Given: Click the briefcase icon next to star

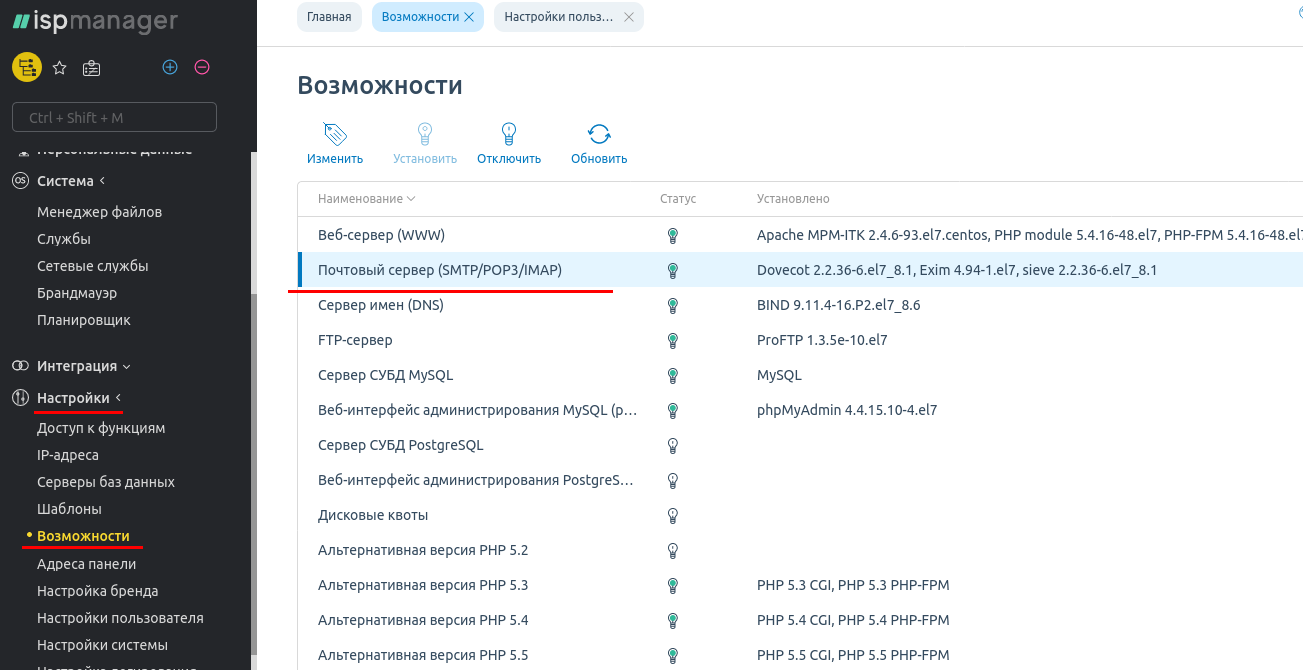Looking at the screenshot, I should (91, 68).
